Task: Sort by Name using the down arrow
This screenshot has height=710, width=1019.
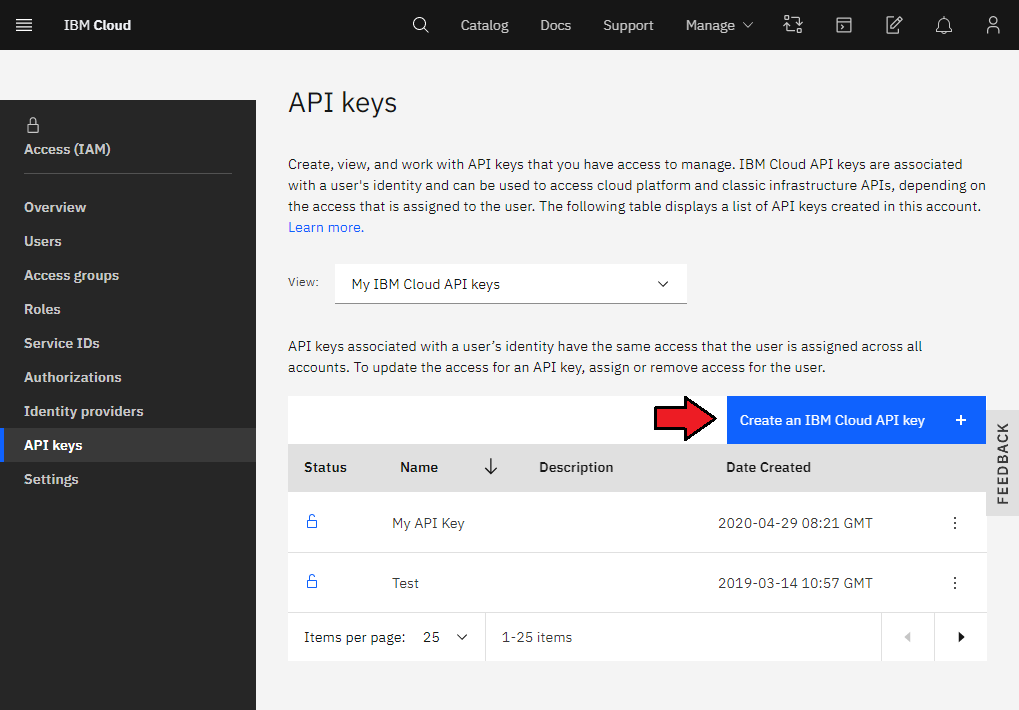Action: tap(491, 466)
